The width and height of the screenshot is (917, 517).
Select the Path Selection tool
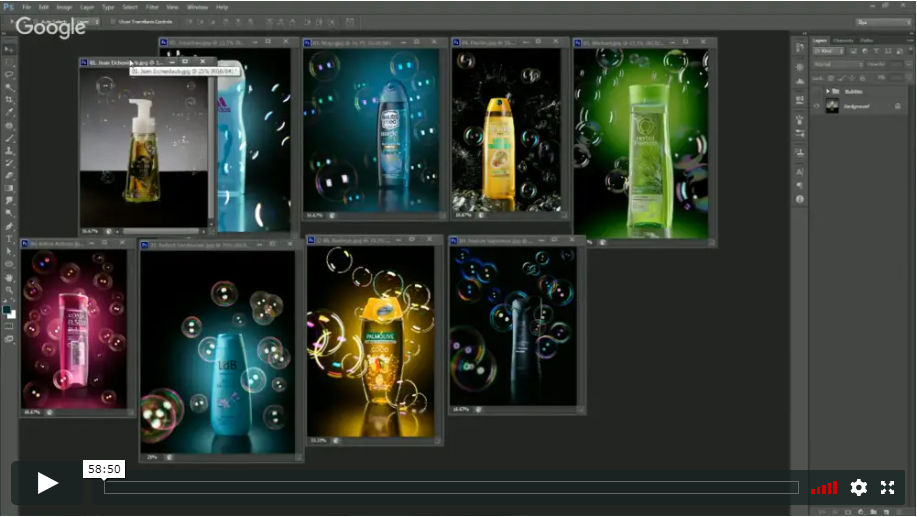(x=9, y=251)
